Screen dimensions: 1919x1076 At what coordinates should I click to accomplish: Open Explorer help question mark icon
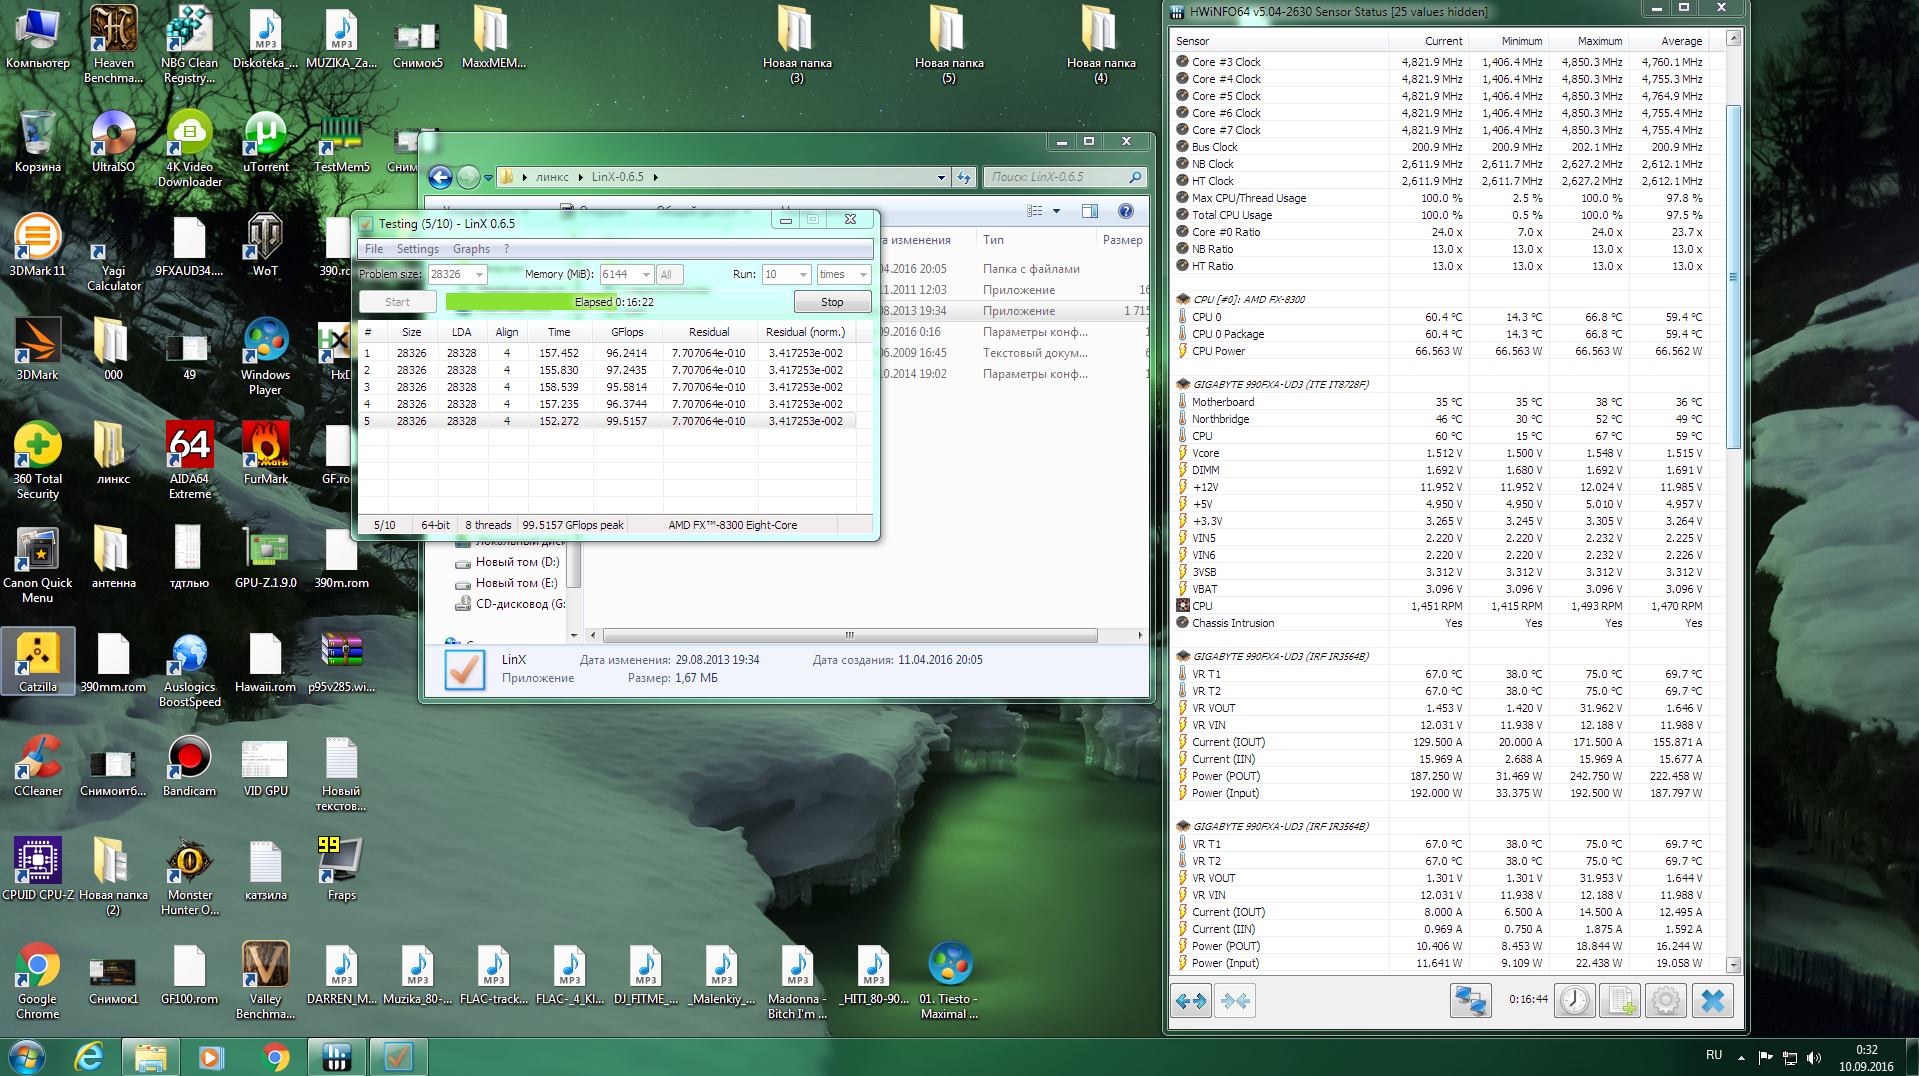[1126, 211]
